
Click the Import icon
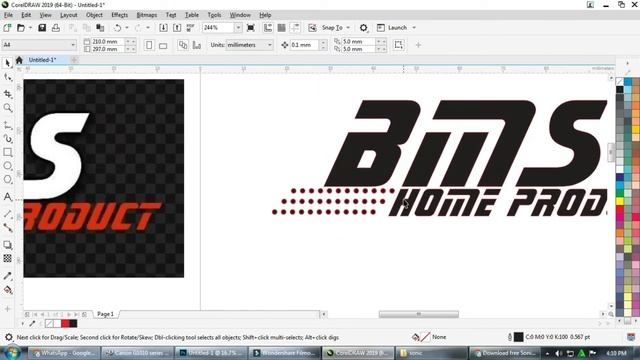coord(163,28)
